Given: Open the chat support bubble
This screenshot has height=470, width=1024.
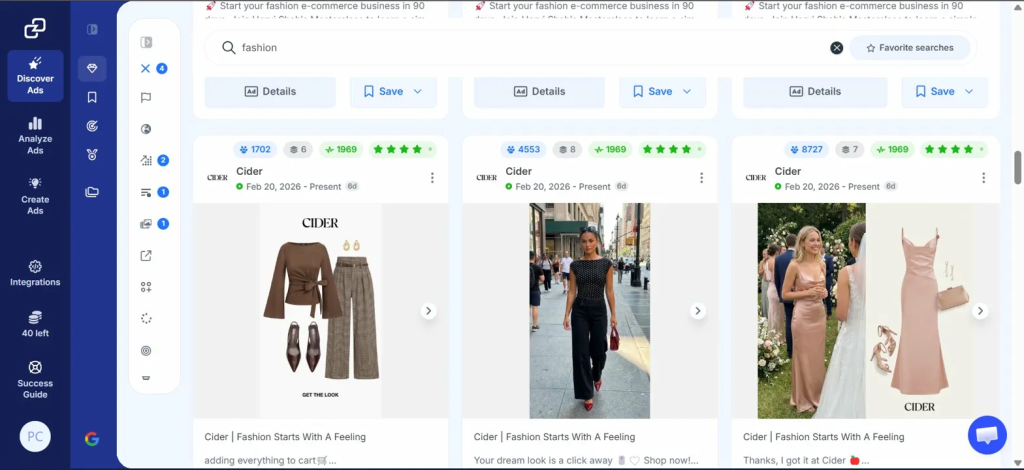Looking at the screenshot, I should [x=987, y=435].
